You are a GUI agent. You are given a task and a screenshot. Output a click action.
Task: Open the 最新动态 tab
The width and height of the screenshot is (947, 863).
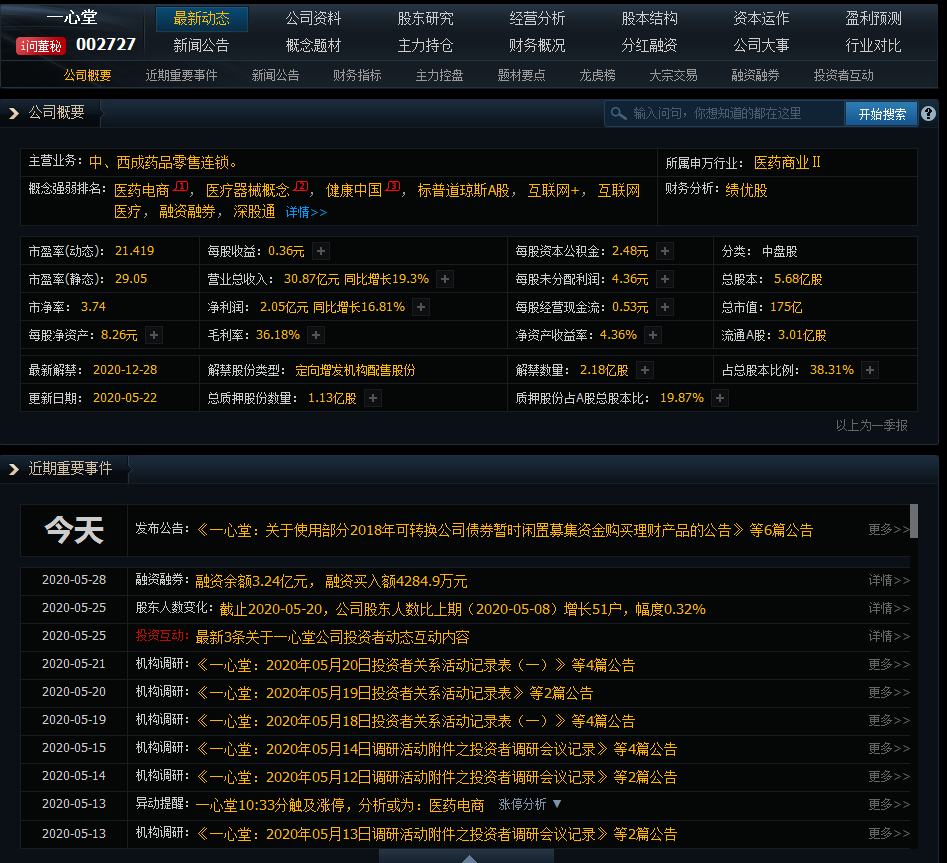click(202, 19)
